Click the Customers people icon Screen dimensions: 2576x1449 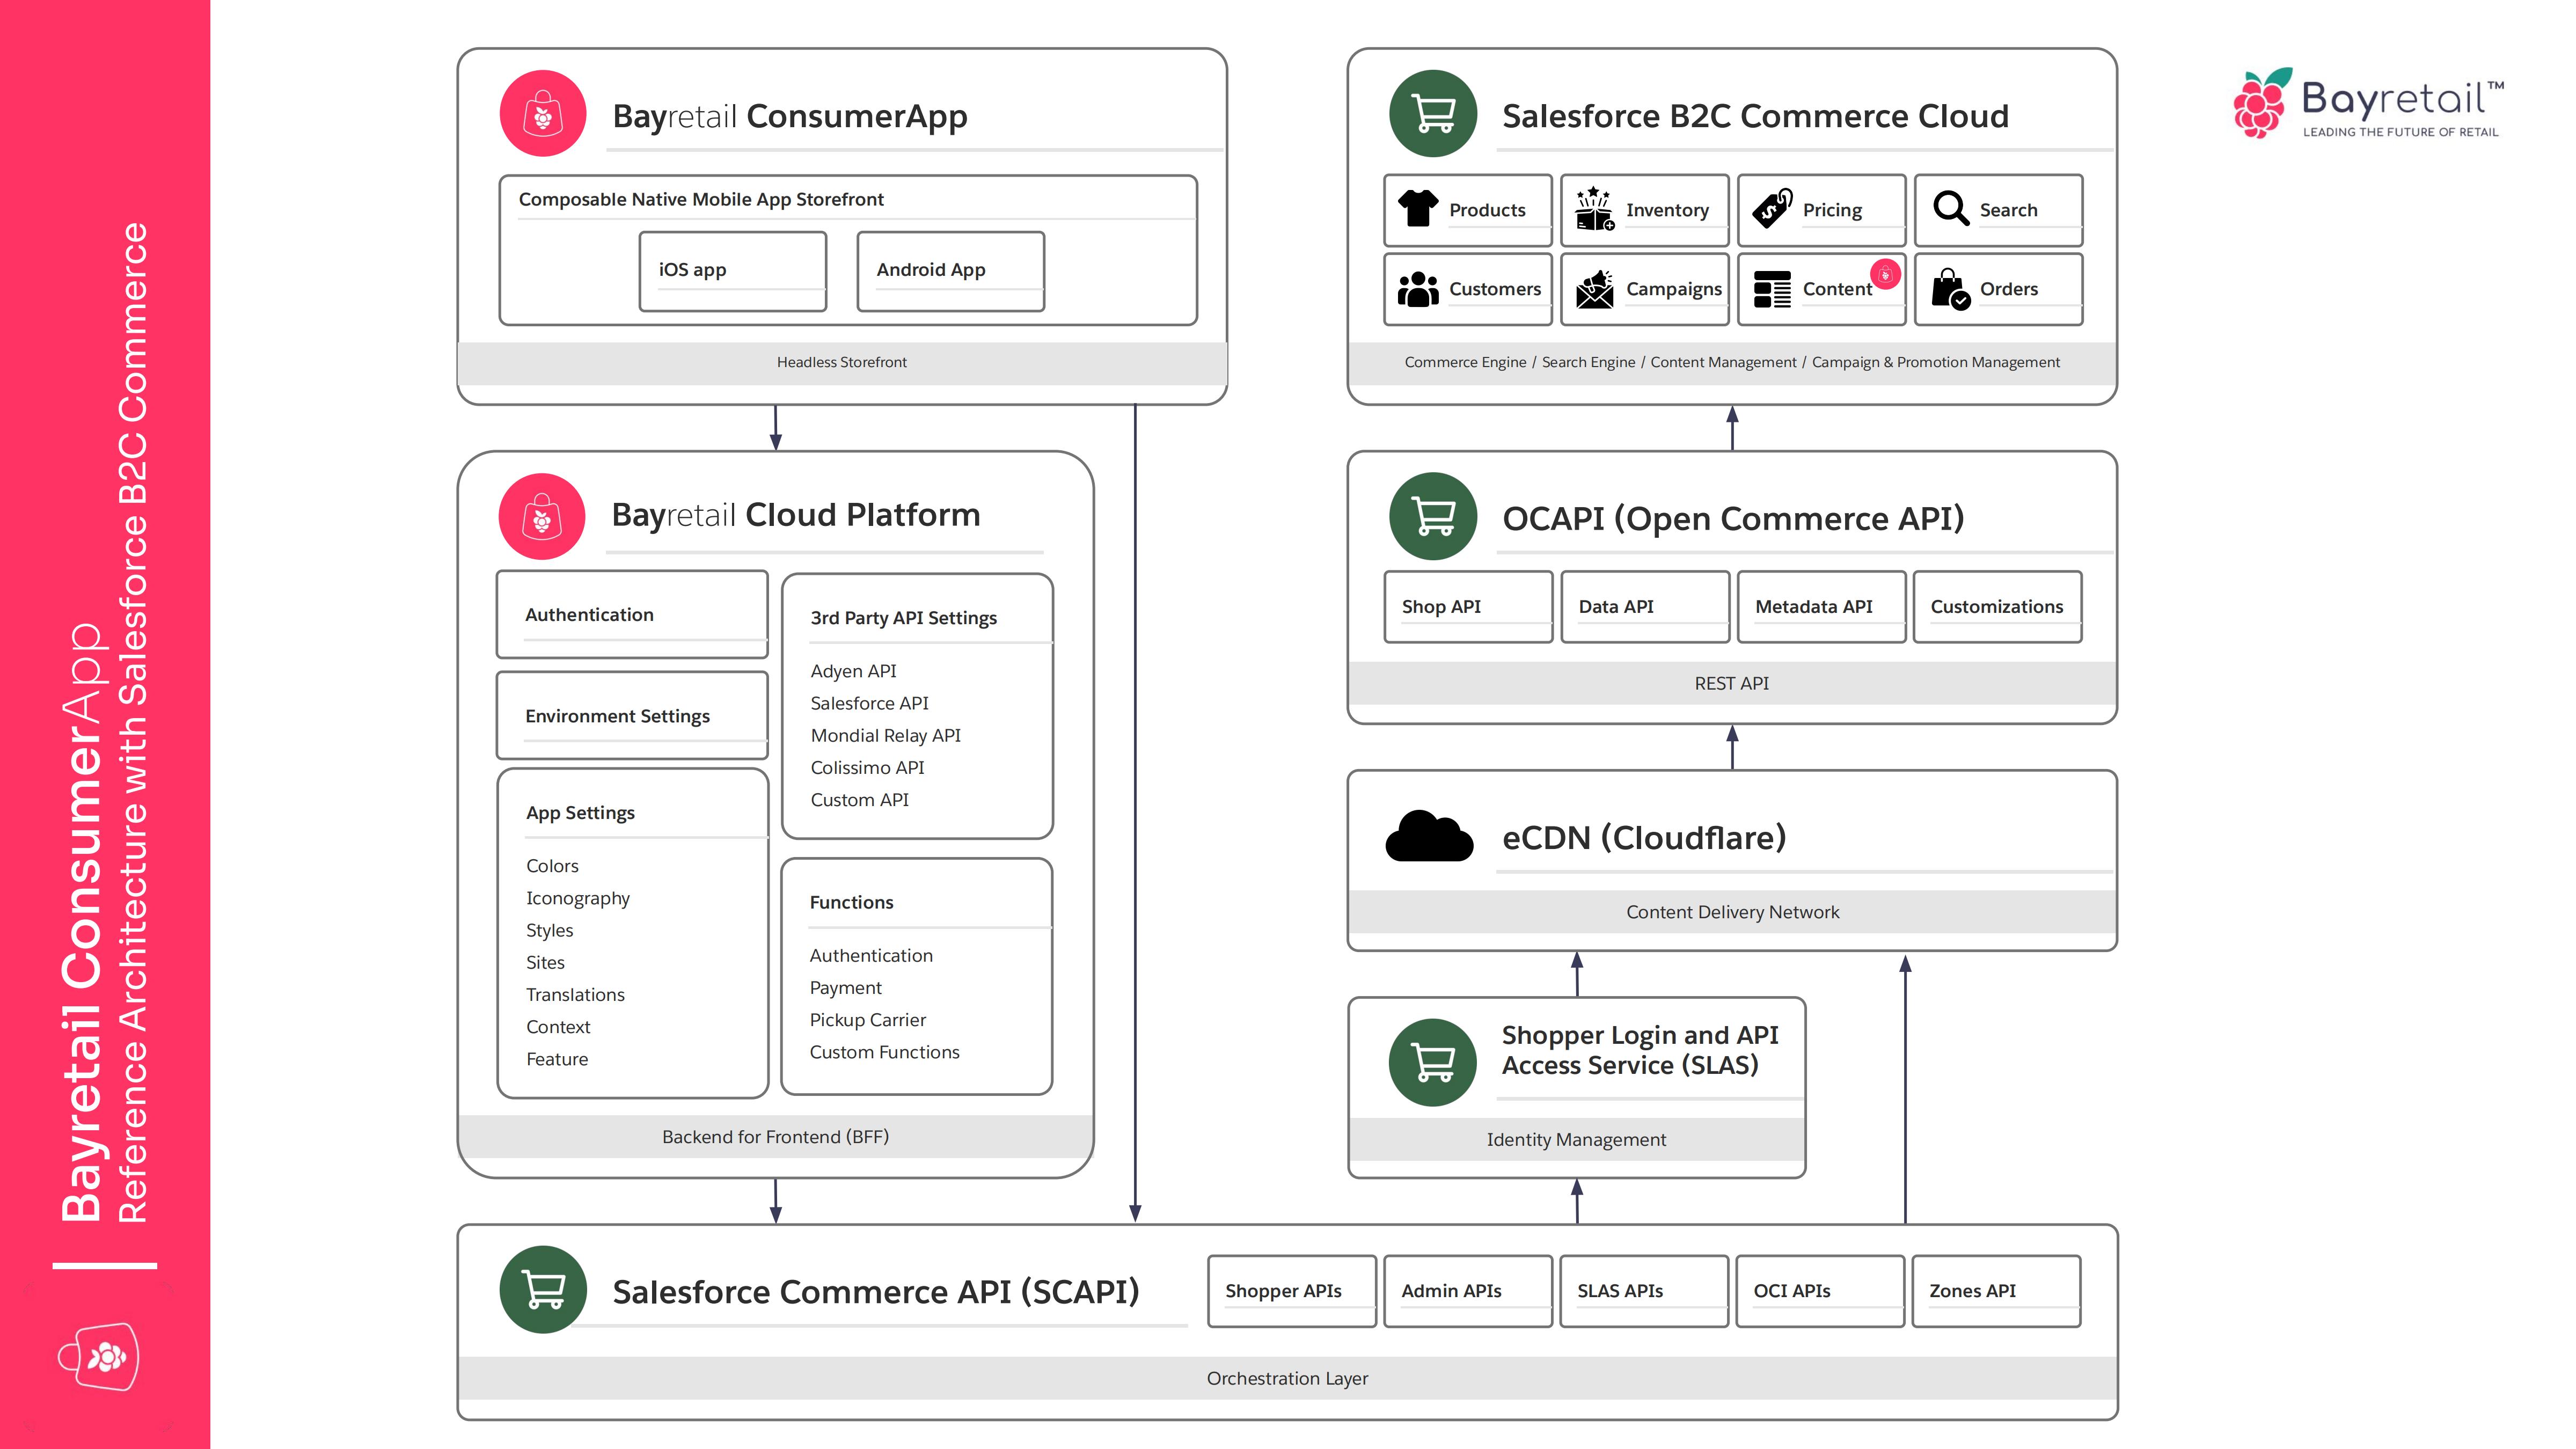coord(1418,289)
